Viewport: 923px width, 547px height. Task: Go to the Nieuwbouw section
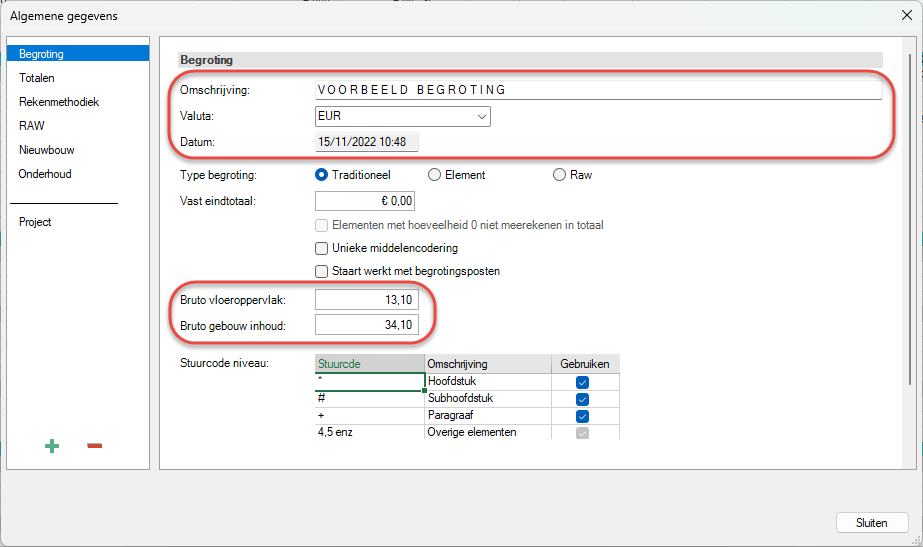[x=46, y=150]
